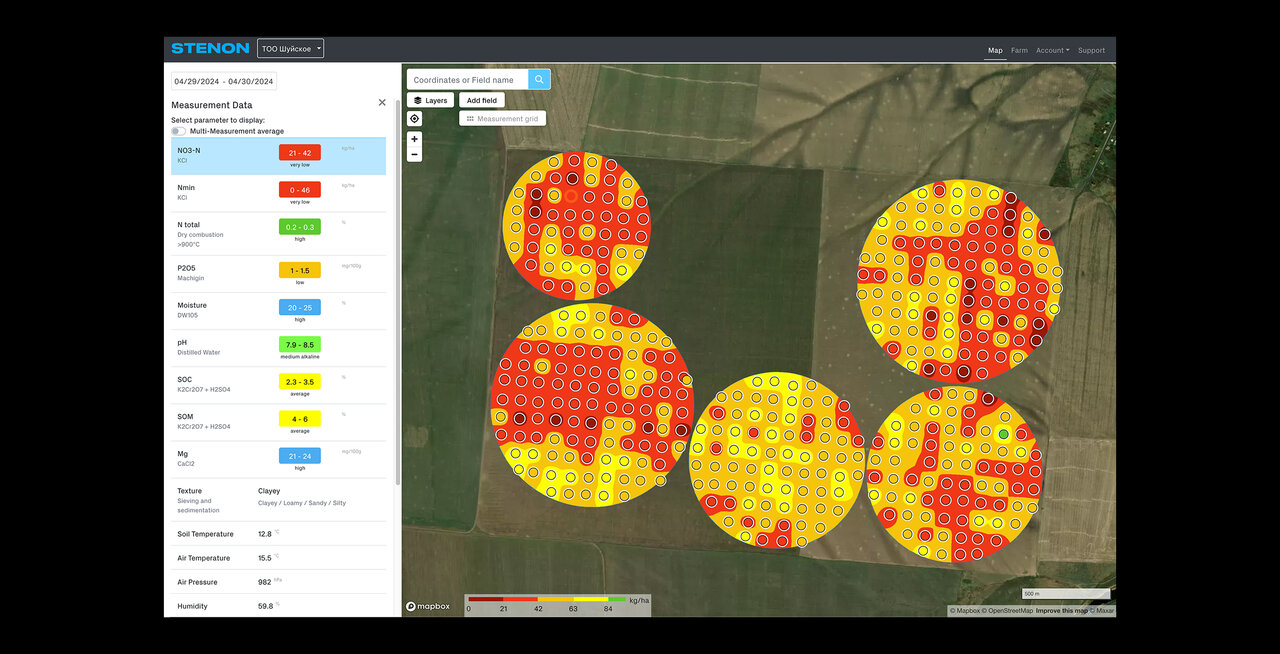The image size is (1280, 654).
Task: Zoom in with the plus button
Action: point(414,139)
